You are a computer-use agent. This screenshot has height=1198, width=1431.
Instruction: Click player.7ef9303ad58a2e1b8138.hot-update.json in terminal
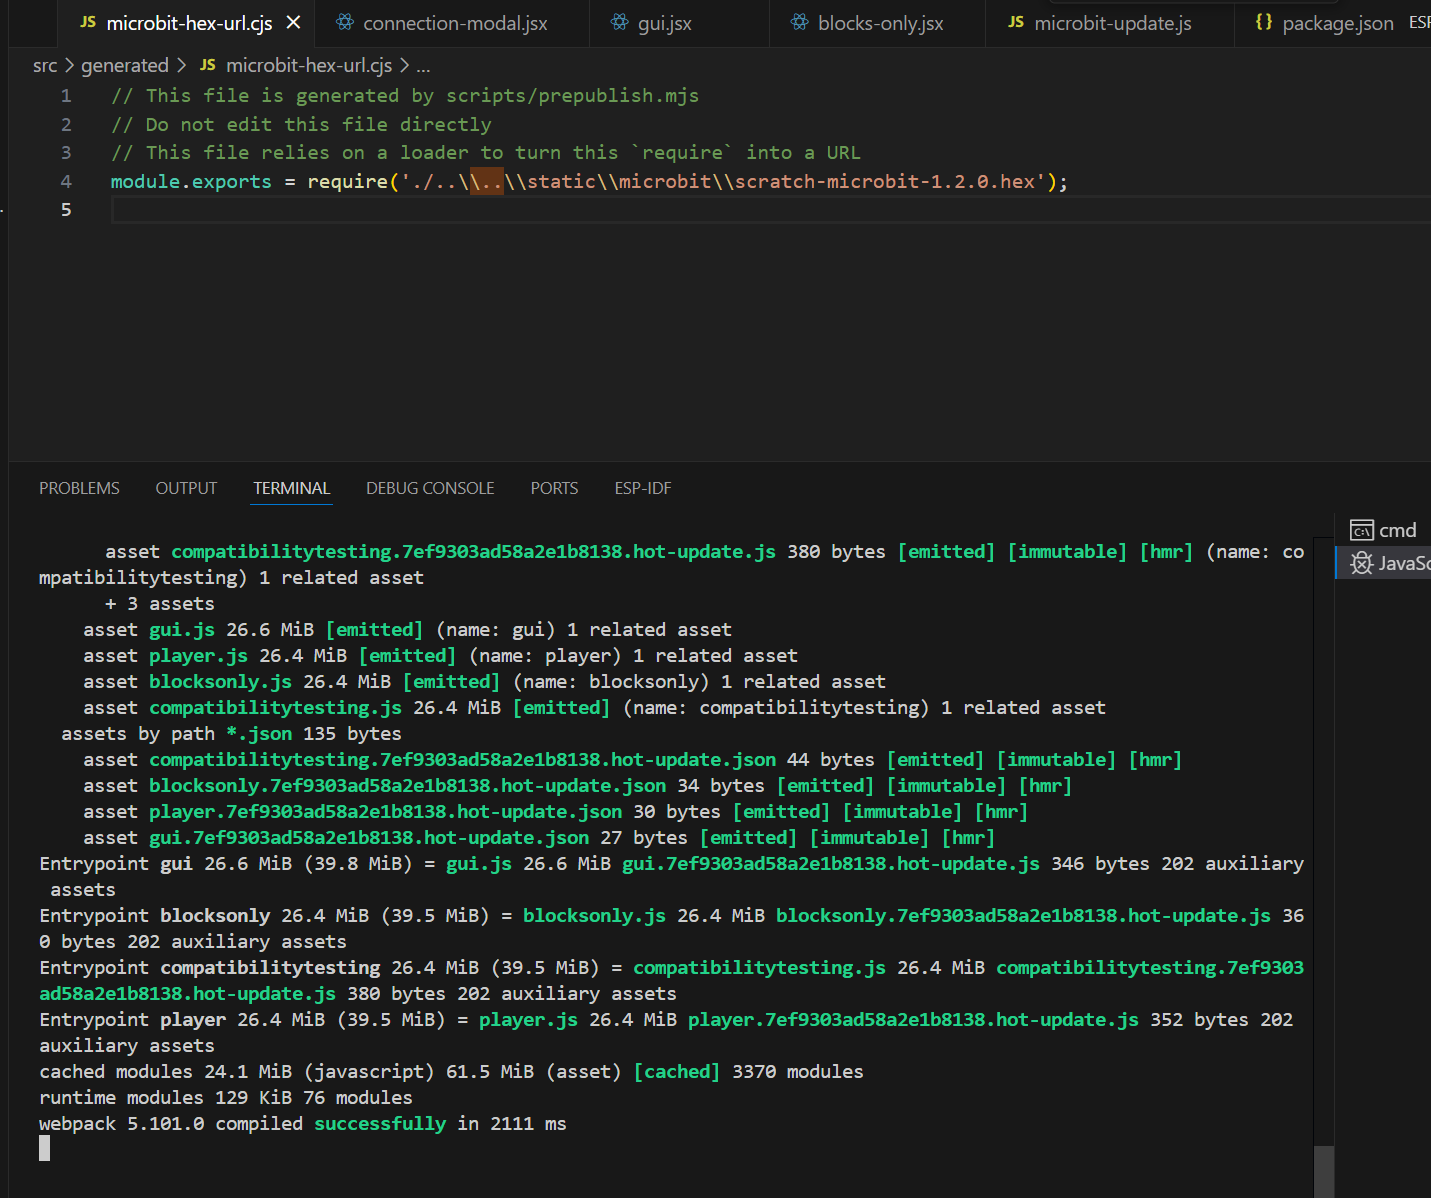point(385,812)
